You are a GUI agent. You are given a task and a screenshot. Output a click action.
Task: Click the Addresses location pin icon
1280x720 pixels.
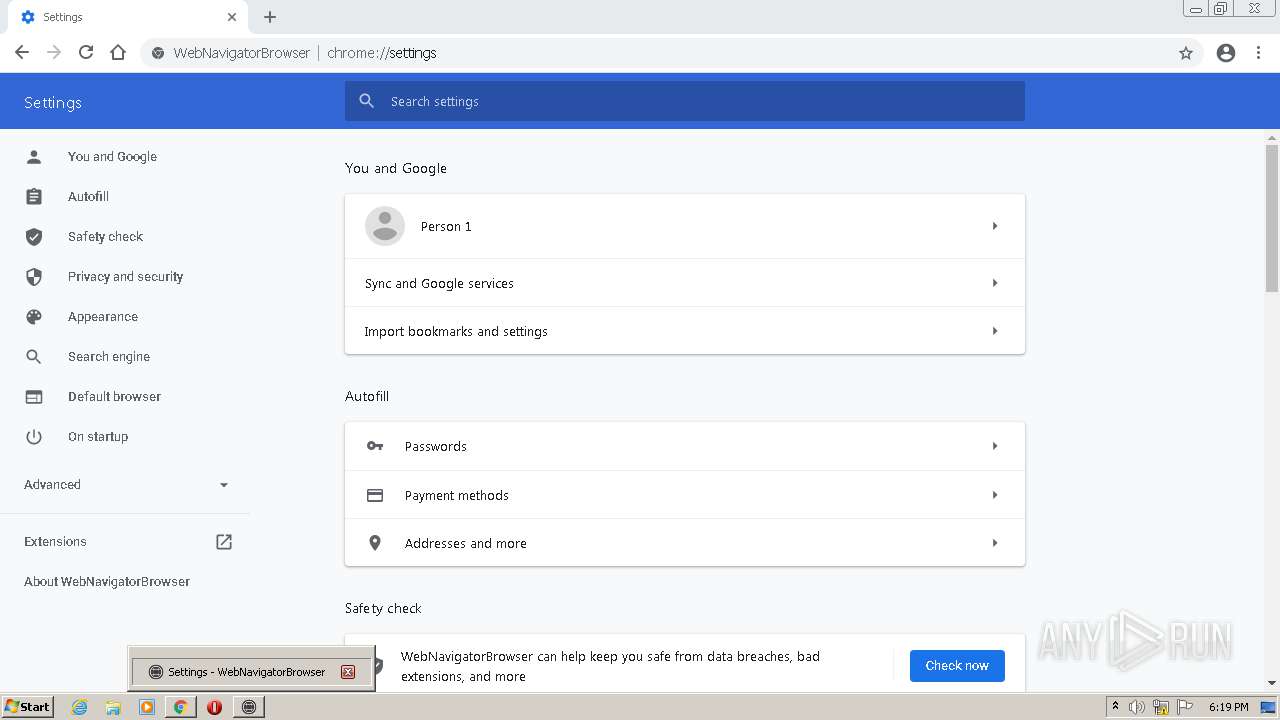[x=375, y=543]
